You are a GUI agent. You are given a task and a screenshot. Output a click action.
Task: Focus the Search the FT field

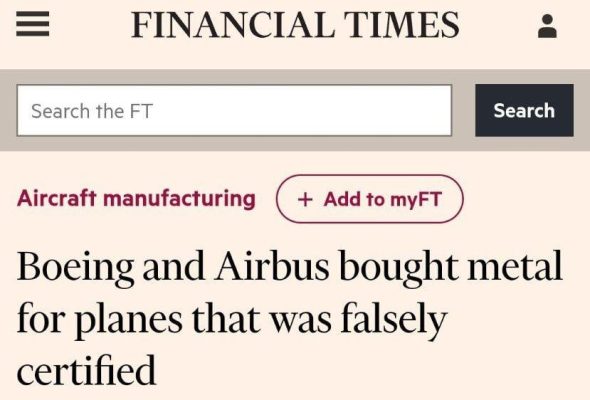tap(234, 110)
